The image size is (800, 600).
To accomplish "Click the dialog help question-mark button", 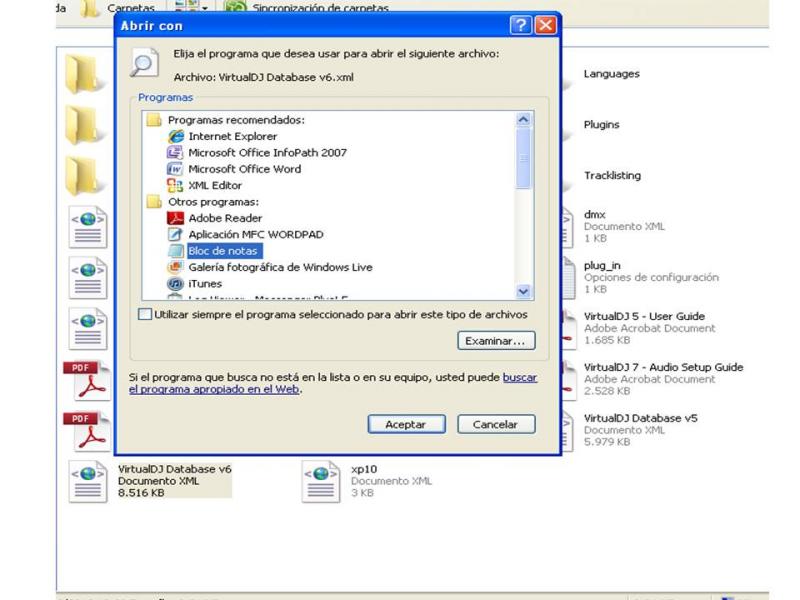I will point(521,25).
